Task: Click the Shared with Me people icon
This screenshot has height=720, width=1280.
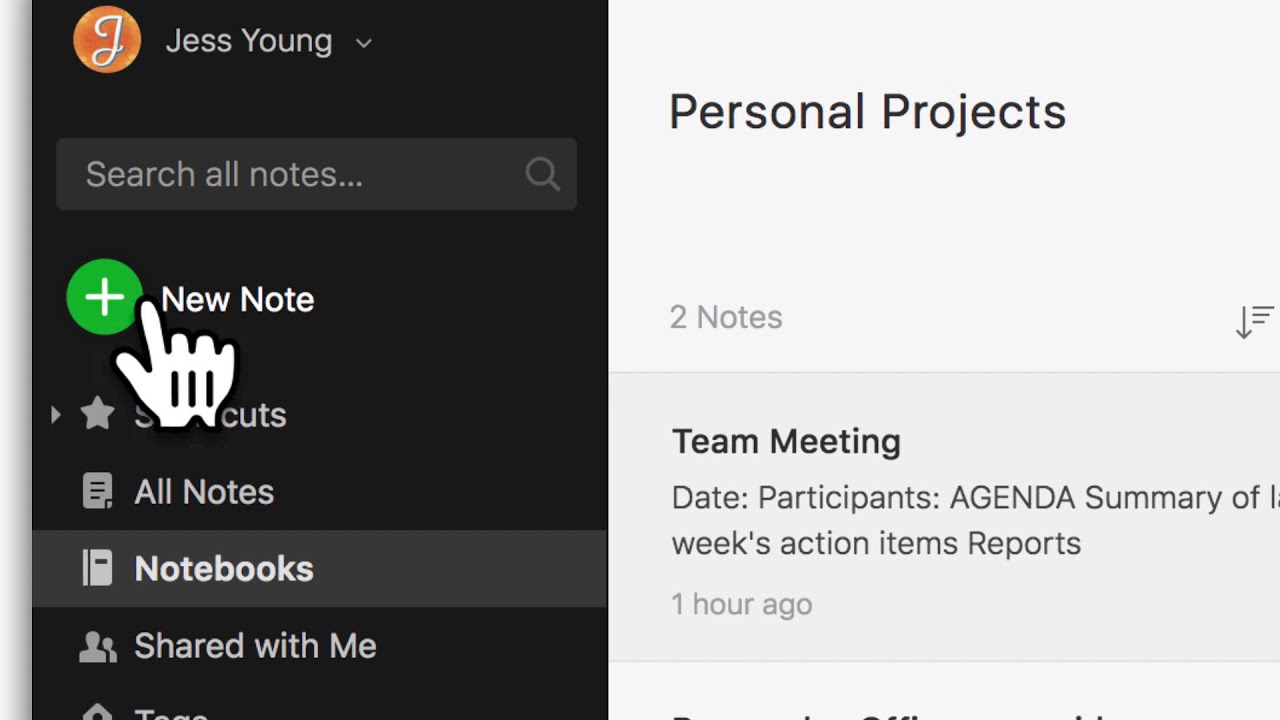Action: coord(97,646)
